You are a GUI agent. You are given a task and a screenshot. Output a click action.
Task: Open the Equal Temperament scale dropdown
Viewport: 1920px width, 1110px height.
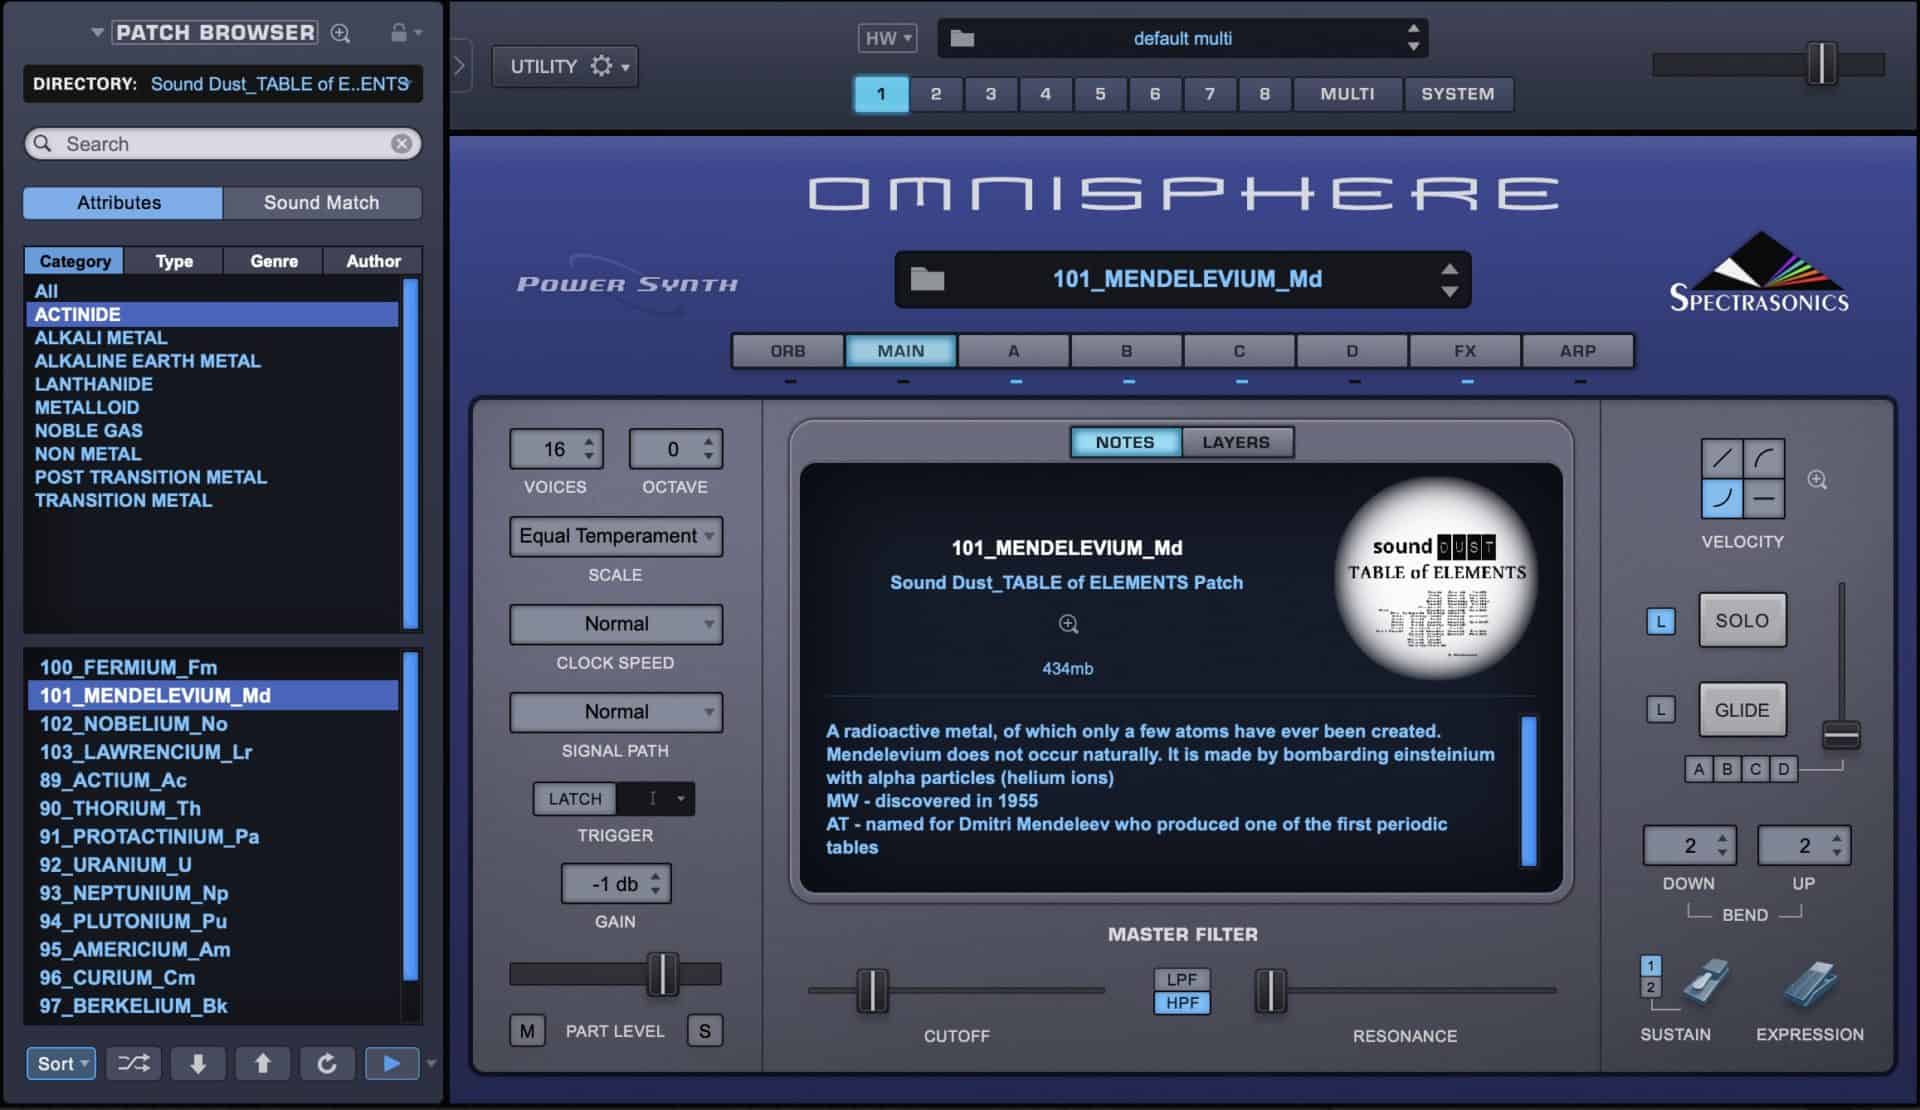tap(615, 536)
